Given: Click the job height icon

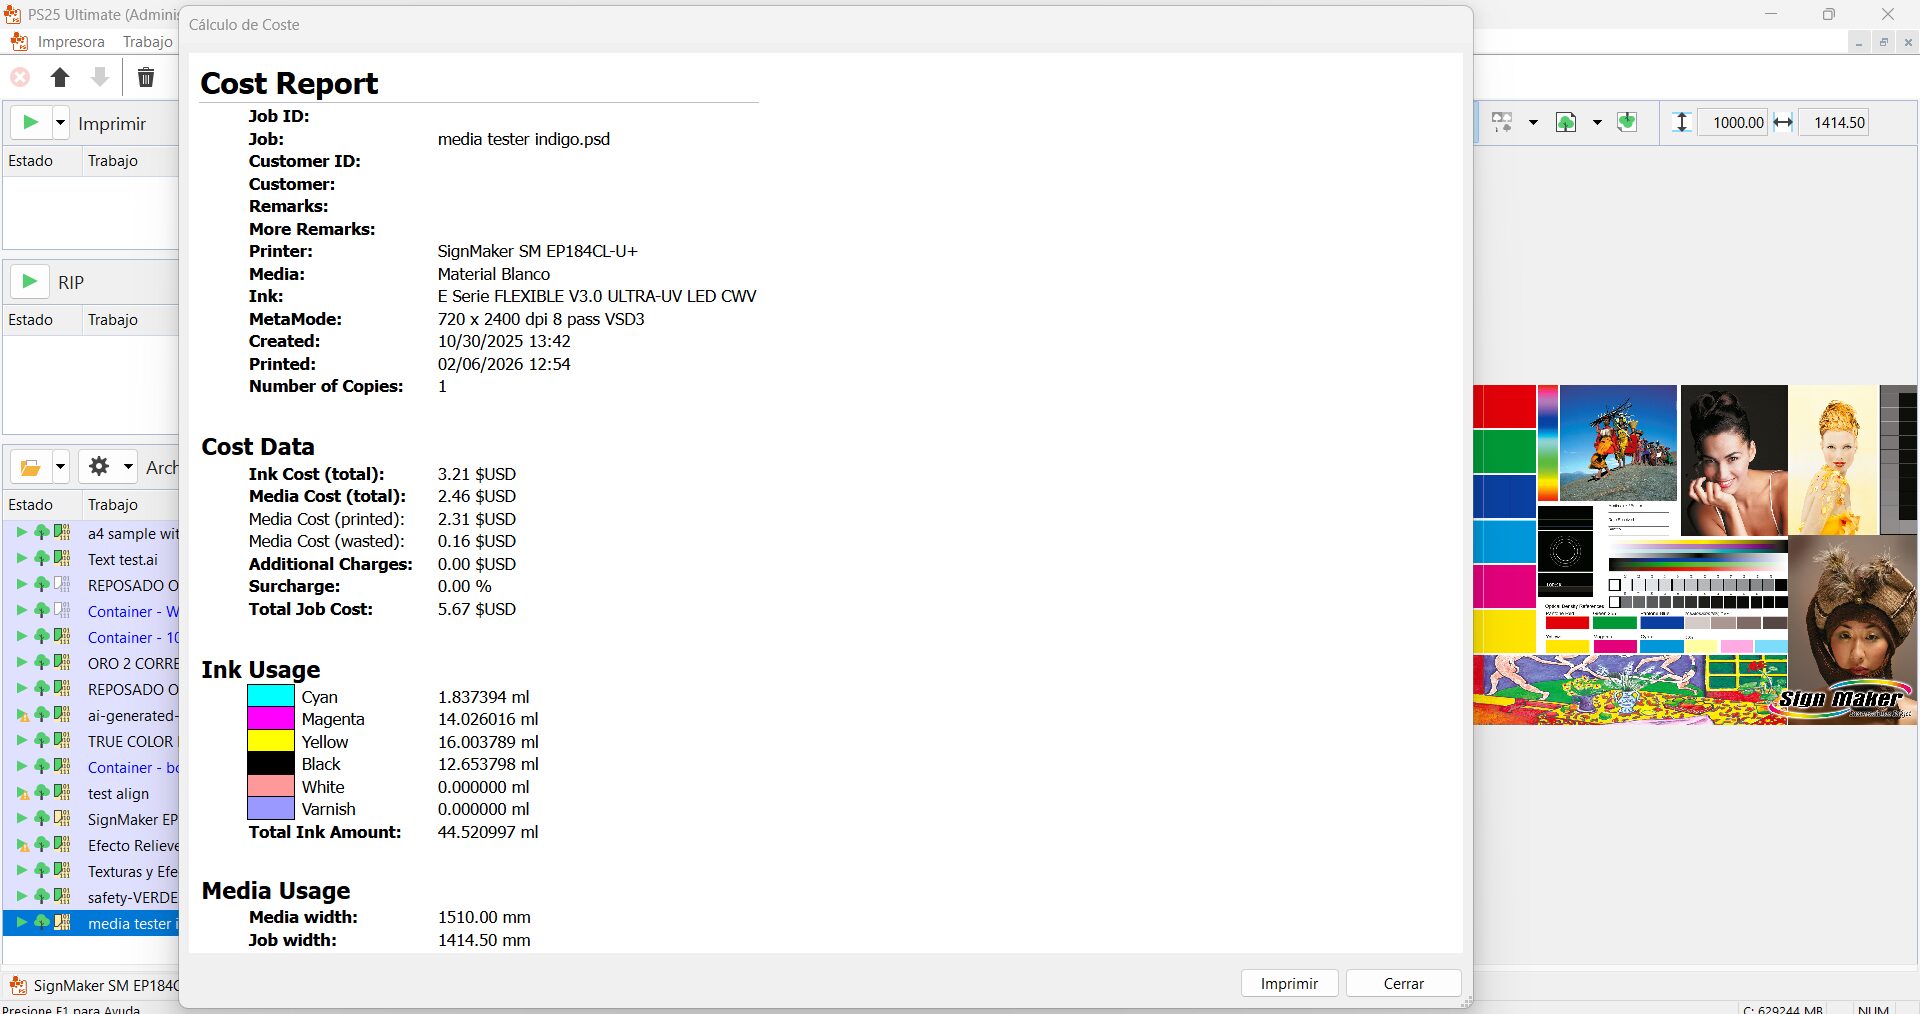Looking at the screenshot, I should click(x=1682, y=122).
